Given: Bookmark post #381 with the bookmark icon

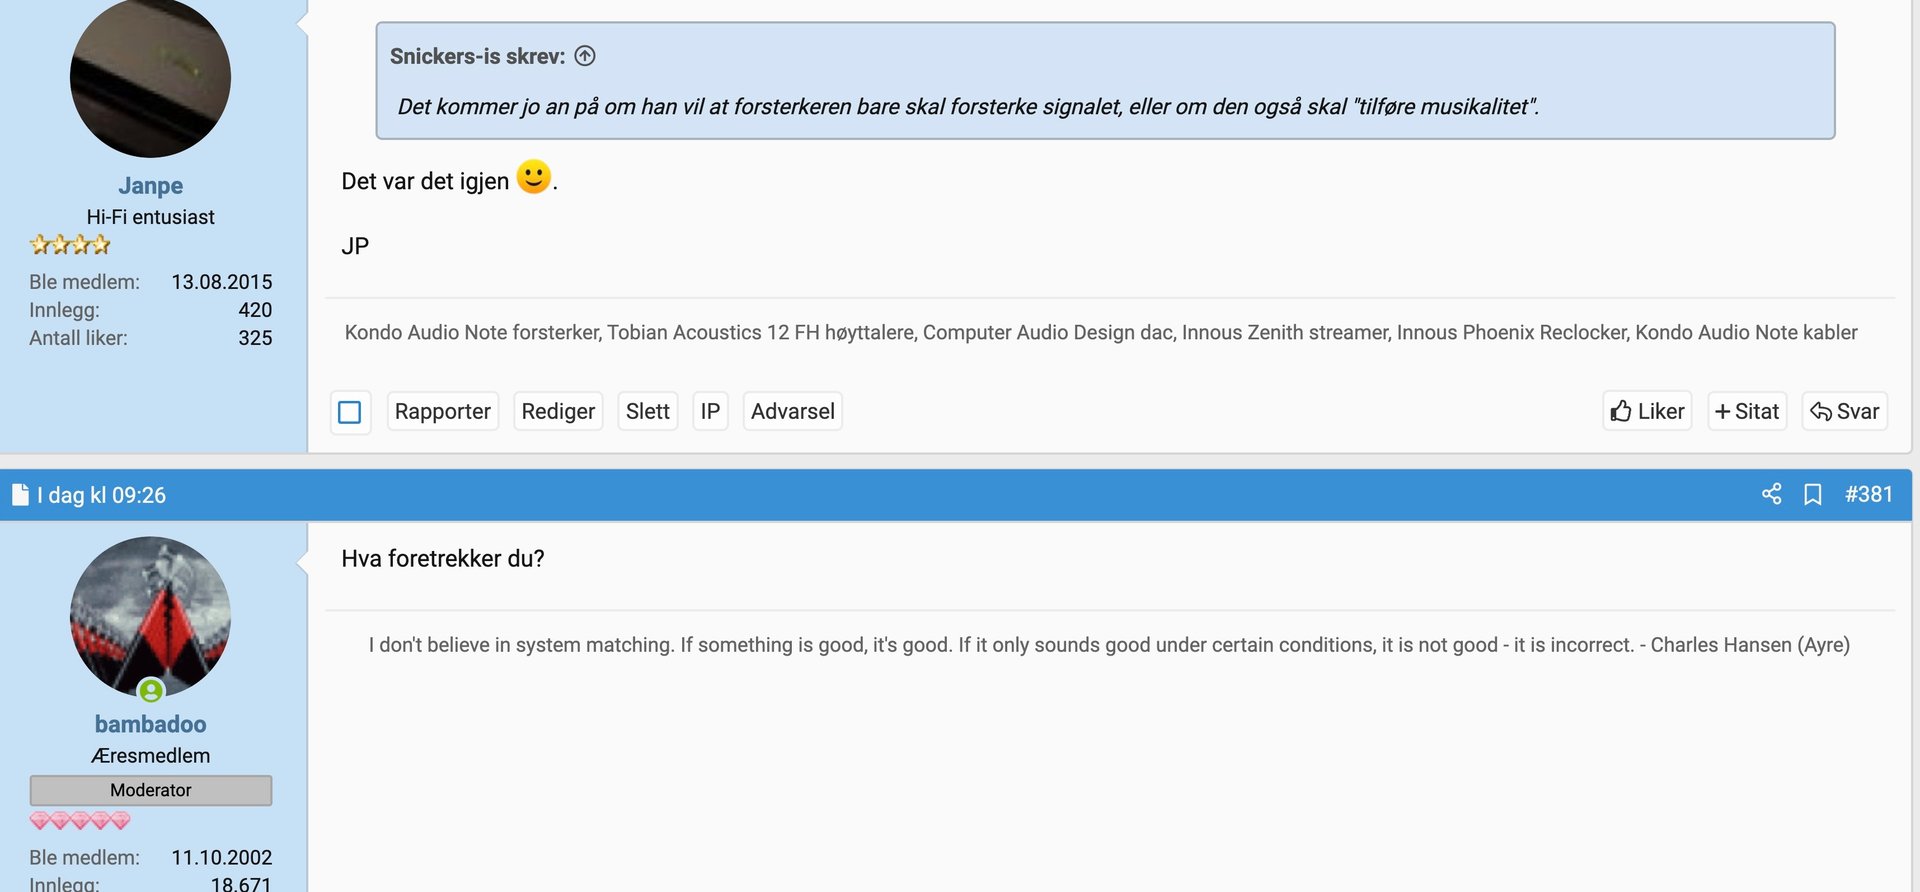Looking at the screenshot, I should click(1812, 494).
